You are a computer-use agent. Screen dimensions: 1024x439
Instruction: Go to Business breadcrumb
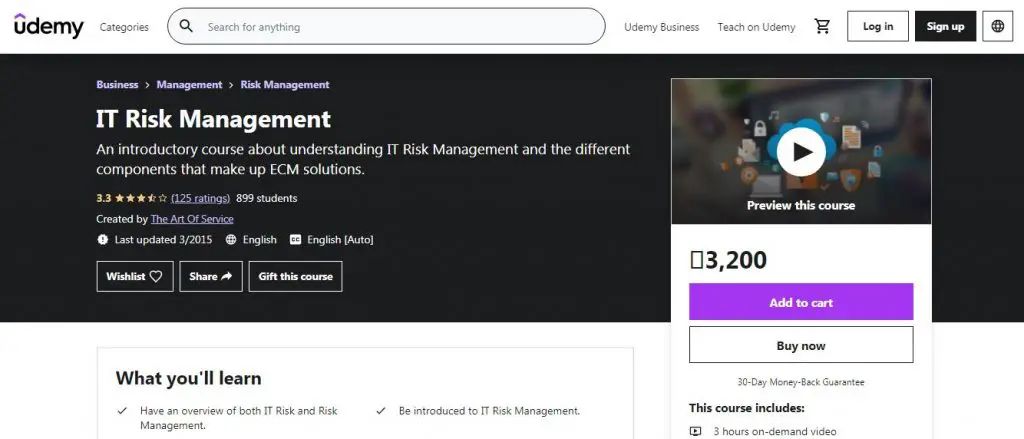117,85
